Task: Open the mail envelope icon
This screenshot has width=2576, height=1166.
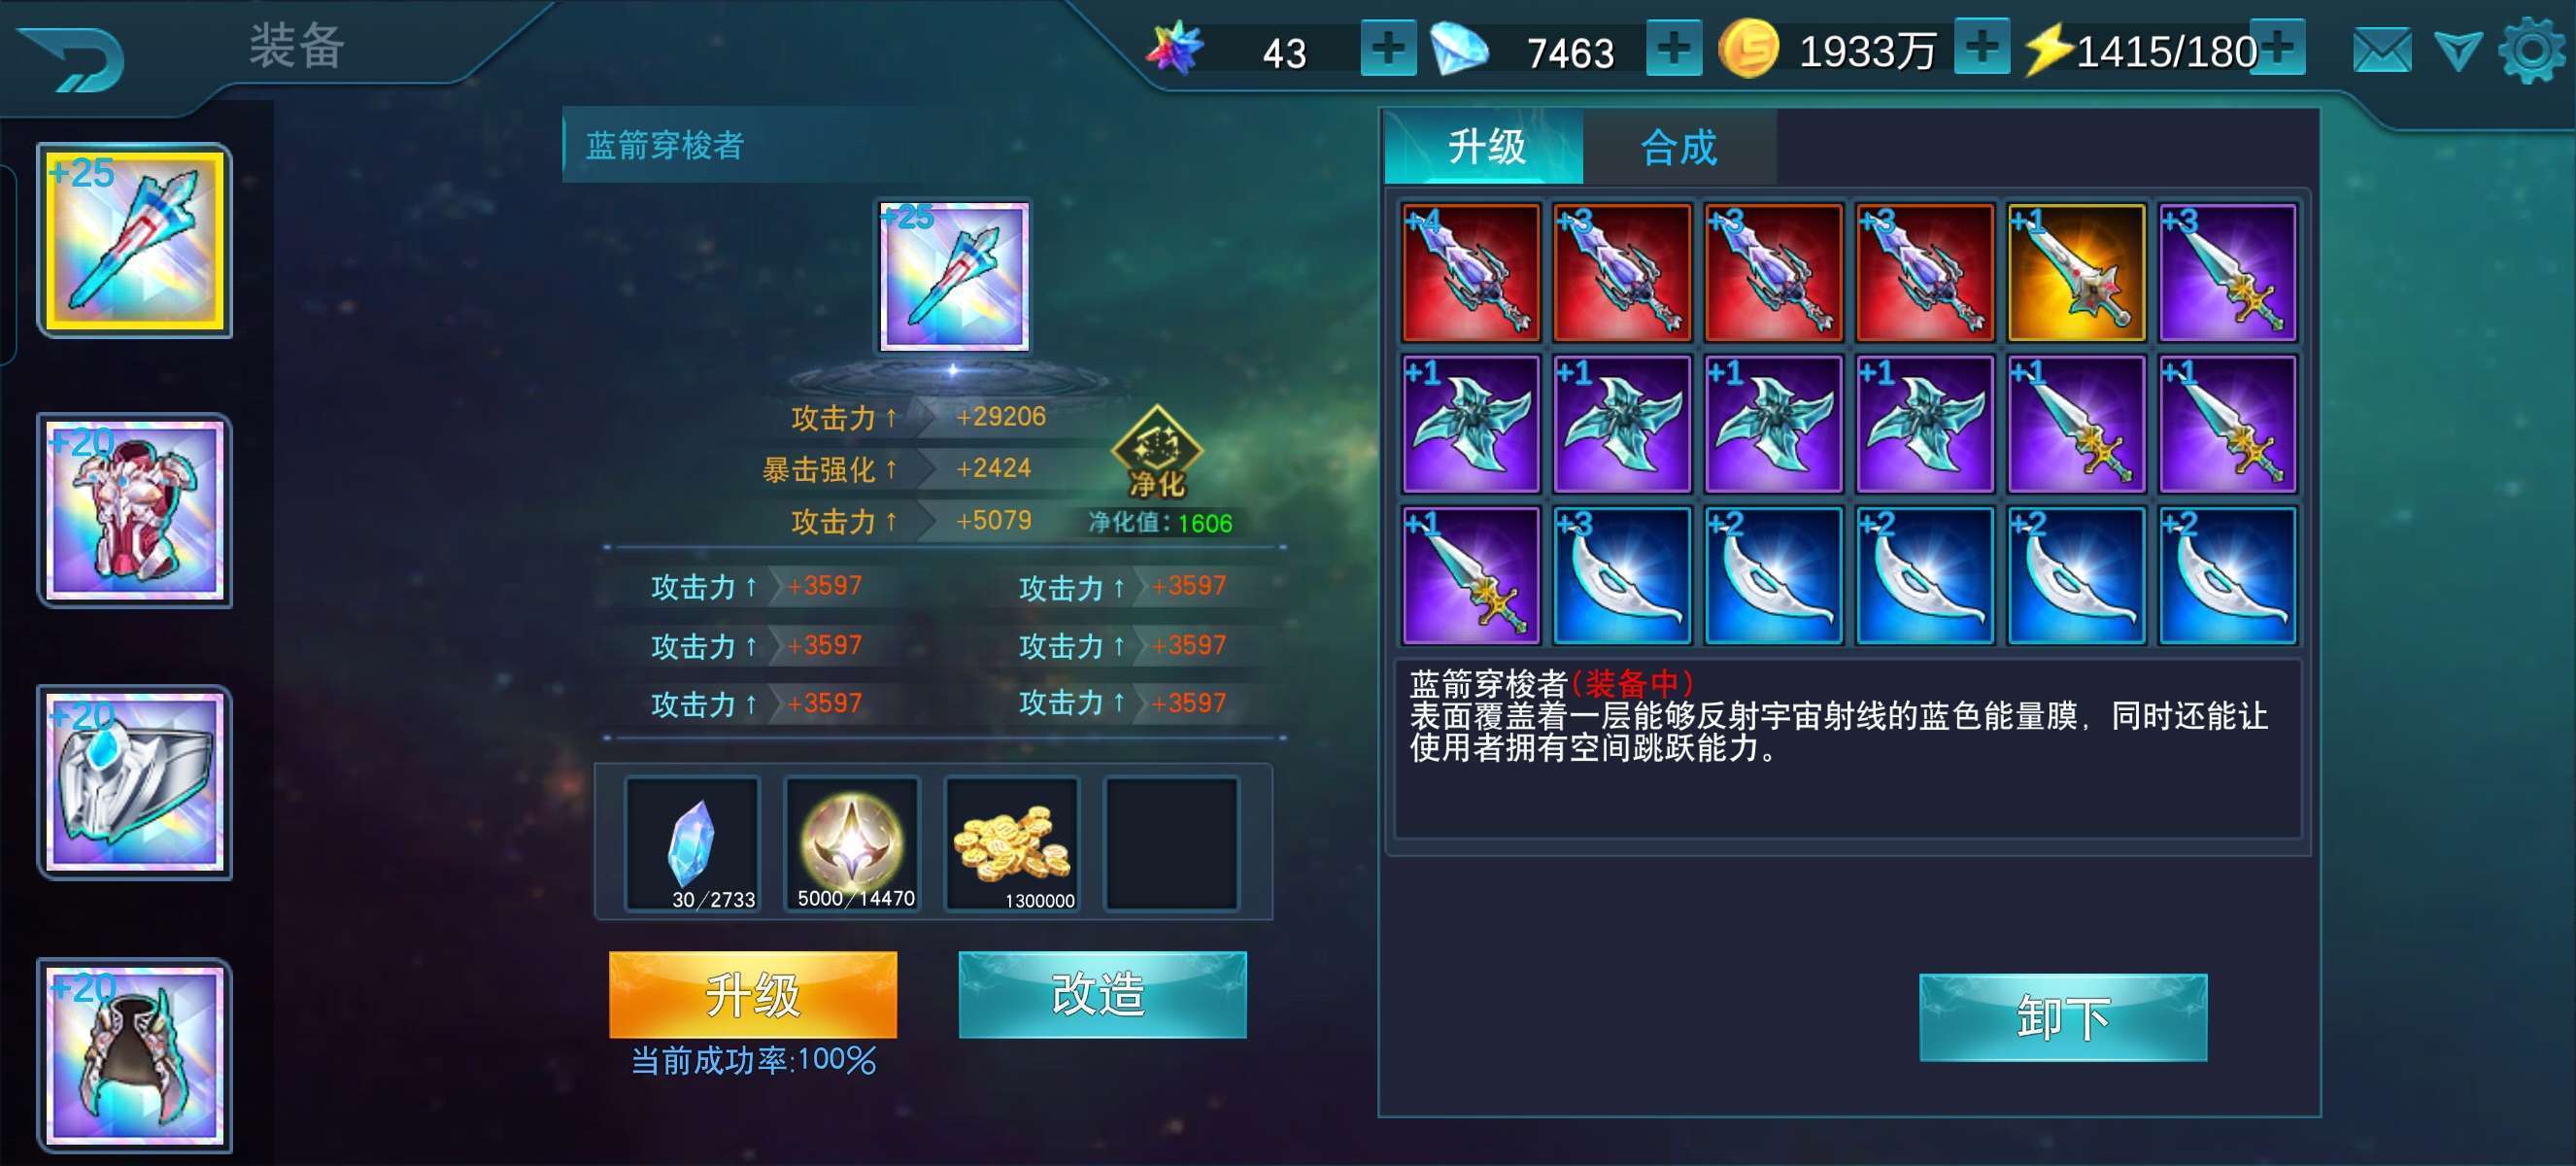Action: [2381, 50]
